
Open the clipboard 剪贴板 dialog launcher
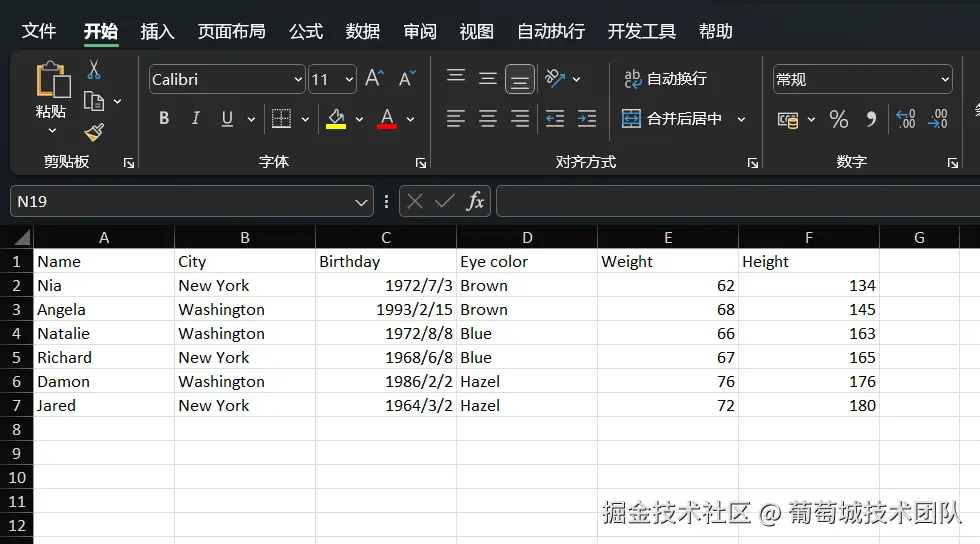[129, 163]
